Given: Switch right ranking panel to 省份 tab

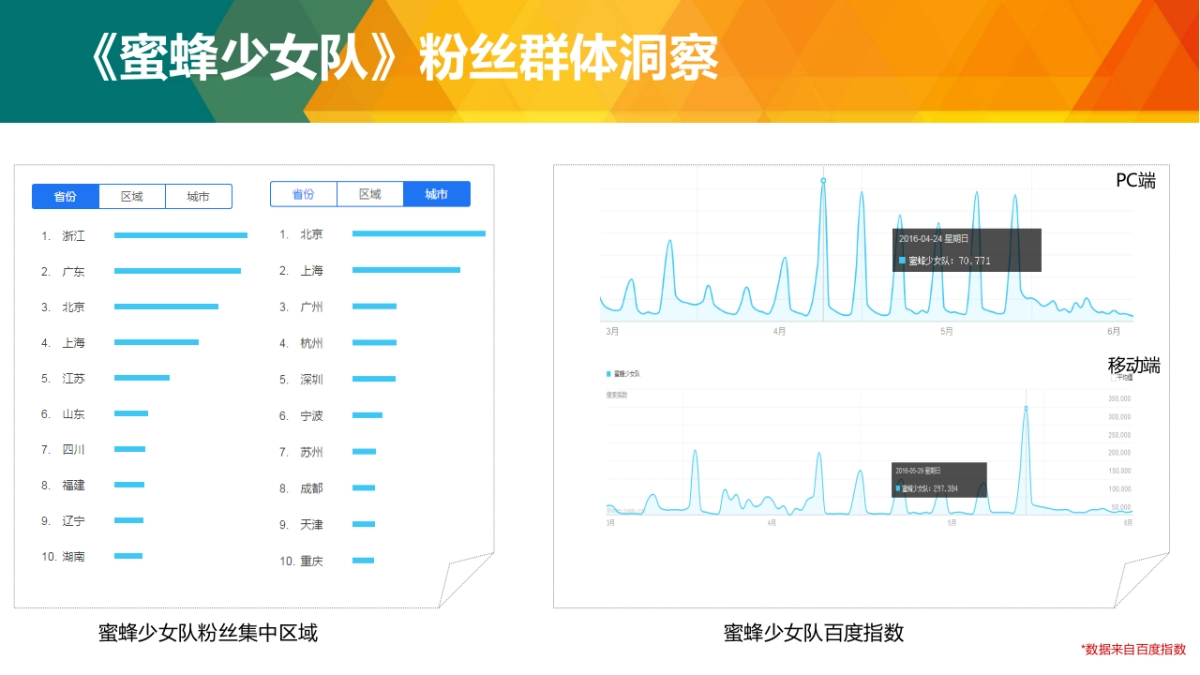Looking at the screenshot, I should pos(303,194).
